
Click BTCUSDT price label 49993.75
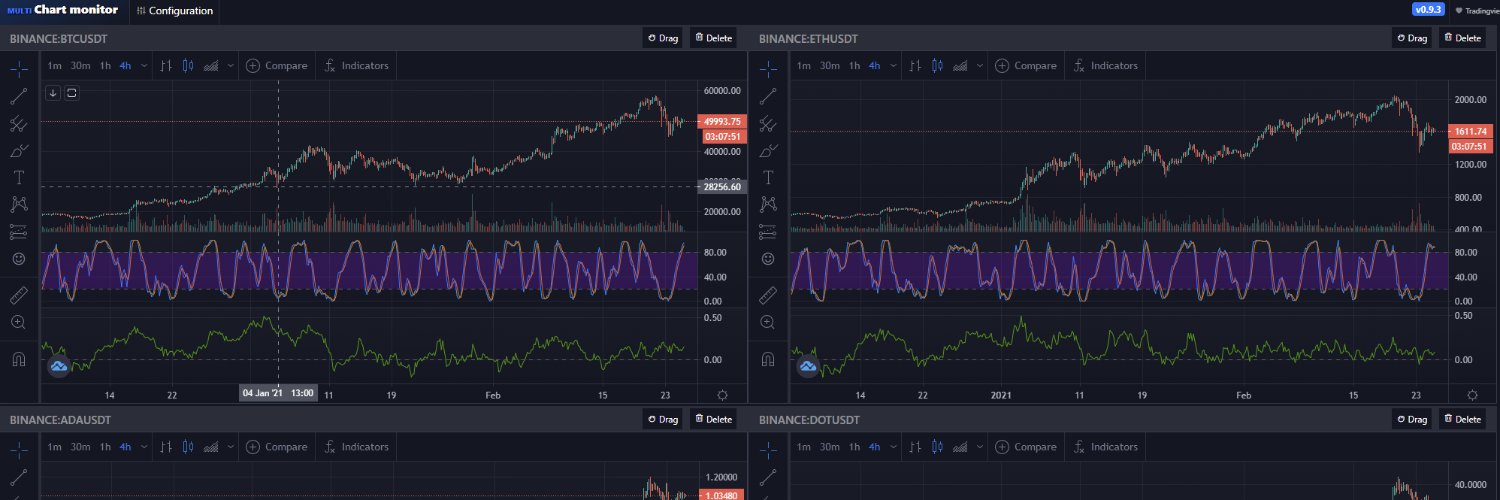point(722,121)
